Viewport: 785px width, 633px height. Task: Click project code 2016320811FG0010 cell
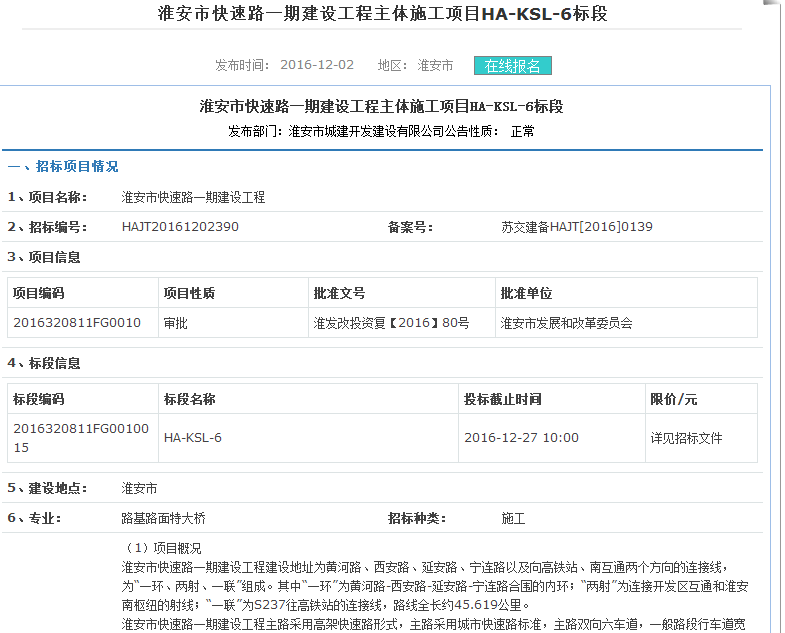77,323
